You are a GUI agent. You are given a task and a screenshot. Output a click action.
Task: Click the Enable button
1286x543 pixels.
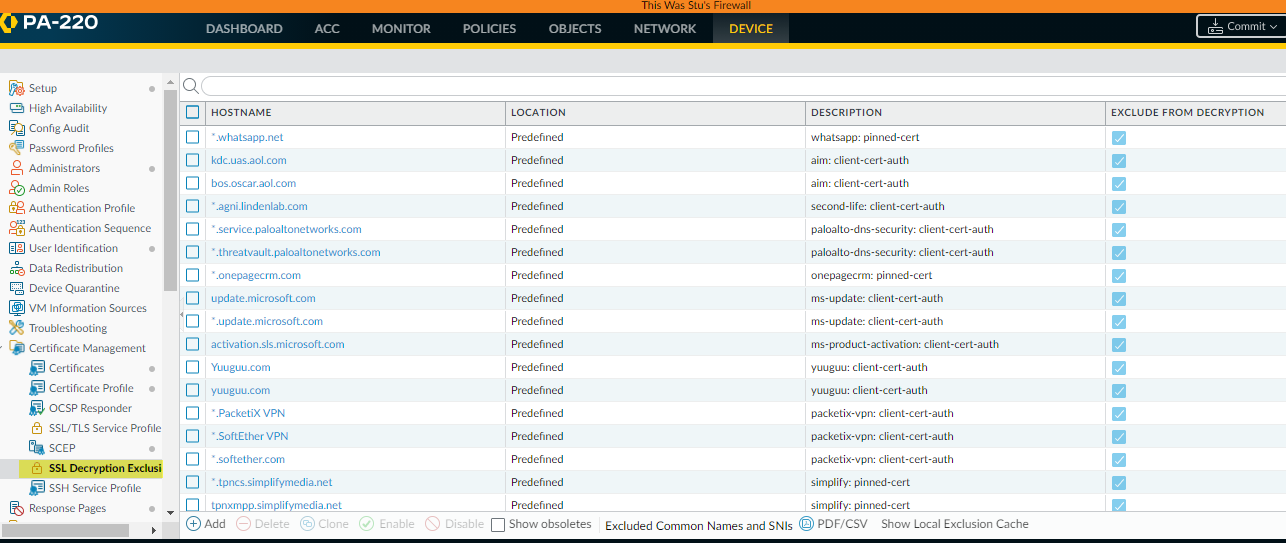(387, 524)
